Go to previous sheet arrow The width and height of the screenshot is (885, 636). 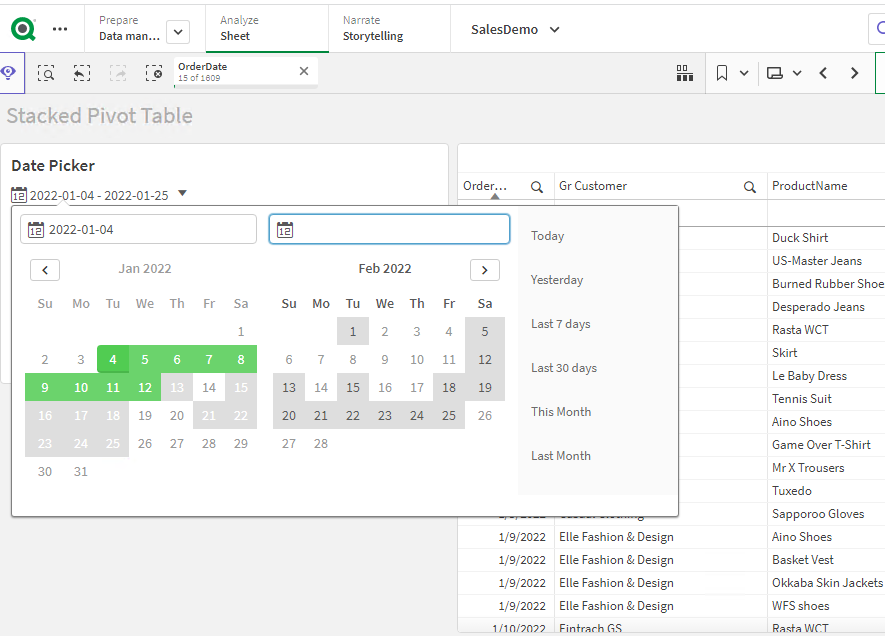coord(823,73)
